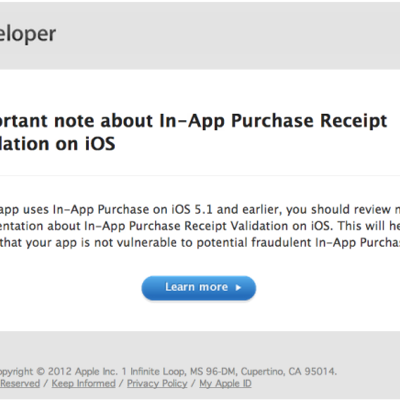
Task: Open the Privacy Policy footer link
Action: (x=157, y=384)
